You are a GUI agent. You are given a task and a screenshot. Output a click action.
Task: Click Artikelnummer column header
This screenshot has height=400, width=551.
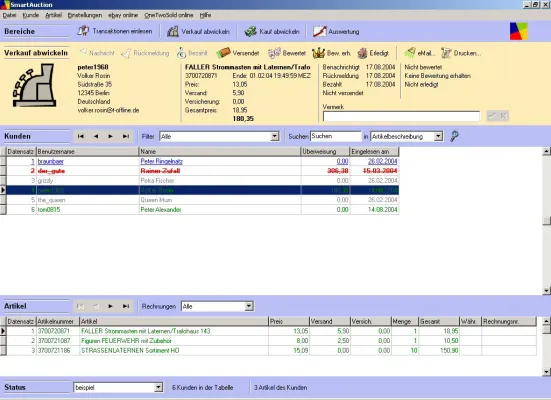pyautogui.click(x=58, y=321)
